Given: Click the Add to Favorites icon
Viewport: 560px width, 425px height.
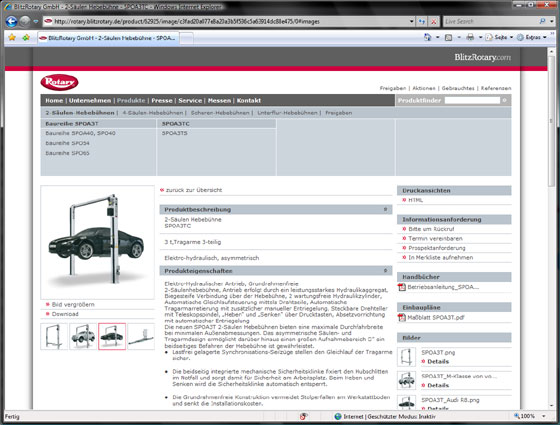Looking at the screenshot, I should (x=26, y=37).
